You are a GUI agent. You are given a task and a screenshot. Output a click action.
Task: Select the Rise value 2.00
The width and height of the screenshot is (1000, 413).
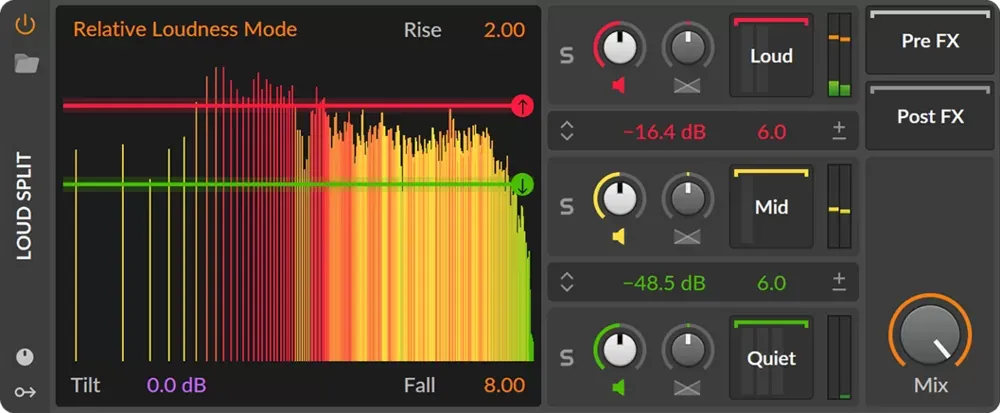(x=504, y=30)
